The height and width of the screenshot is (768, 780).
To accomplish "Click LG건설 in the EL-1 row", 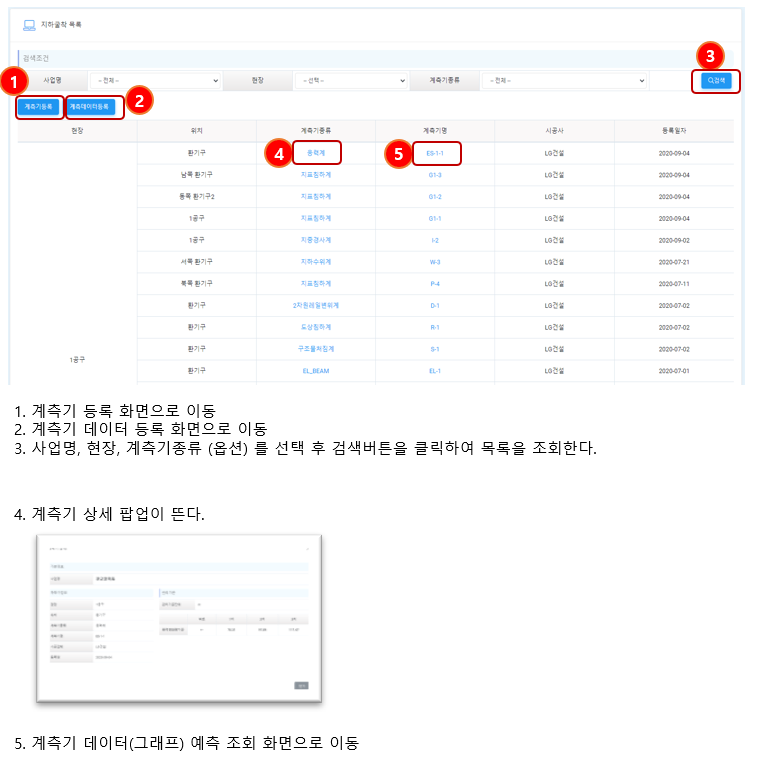I will coord(554,371).
